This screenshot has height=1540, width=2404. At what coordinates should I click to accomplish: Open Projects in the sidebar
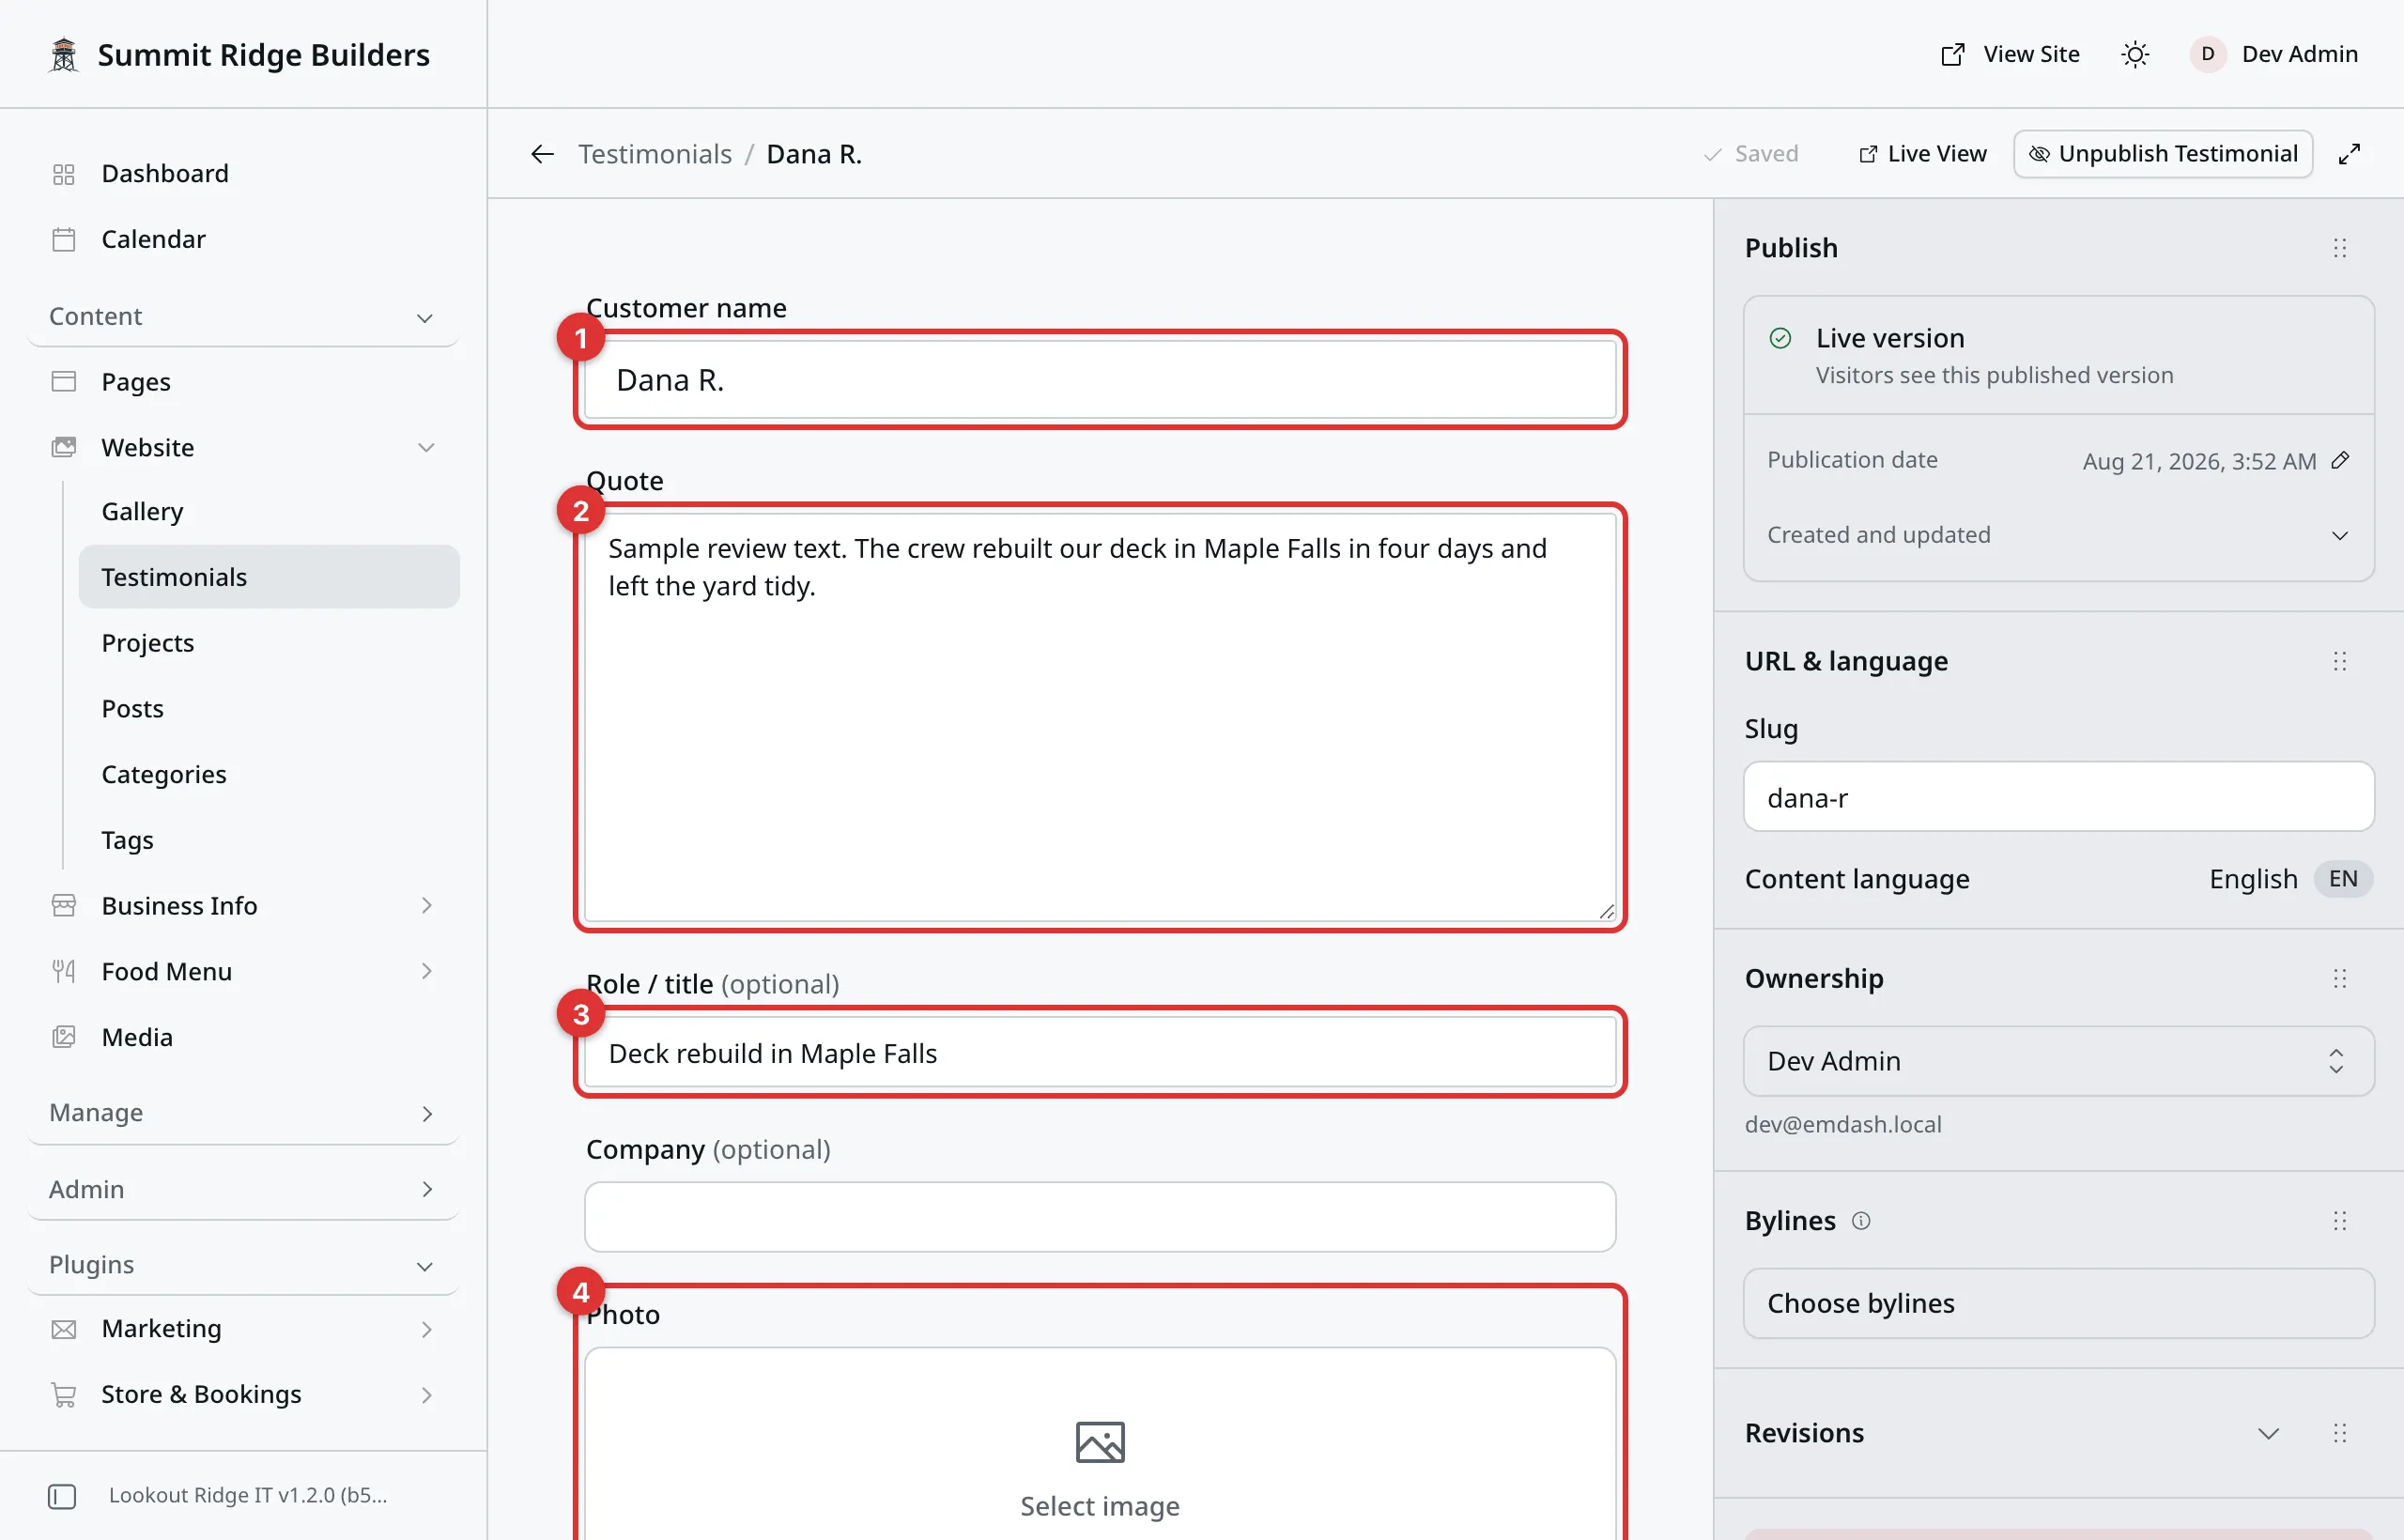(x=148, y=642)
